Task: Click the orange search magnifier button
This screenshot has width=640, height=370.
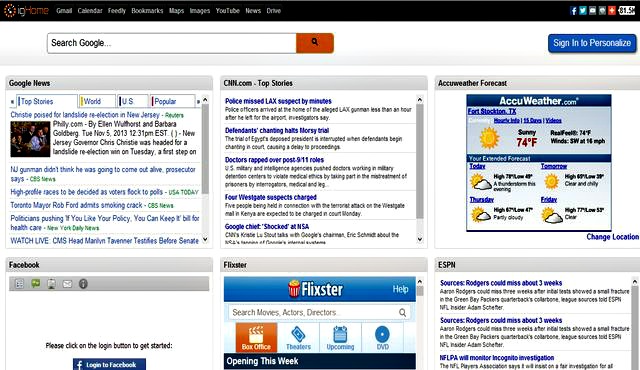Action: (315, 43)
